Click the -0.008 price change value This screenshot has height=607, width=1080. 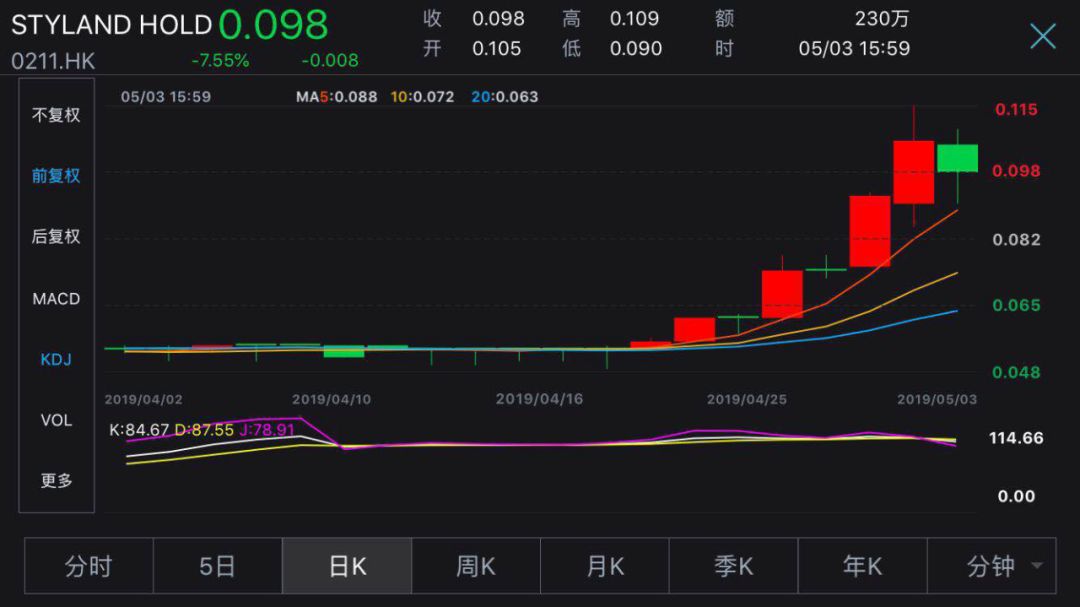[x=330, y=61]
